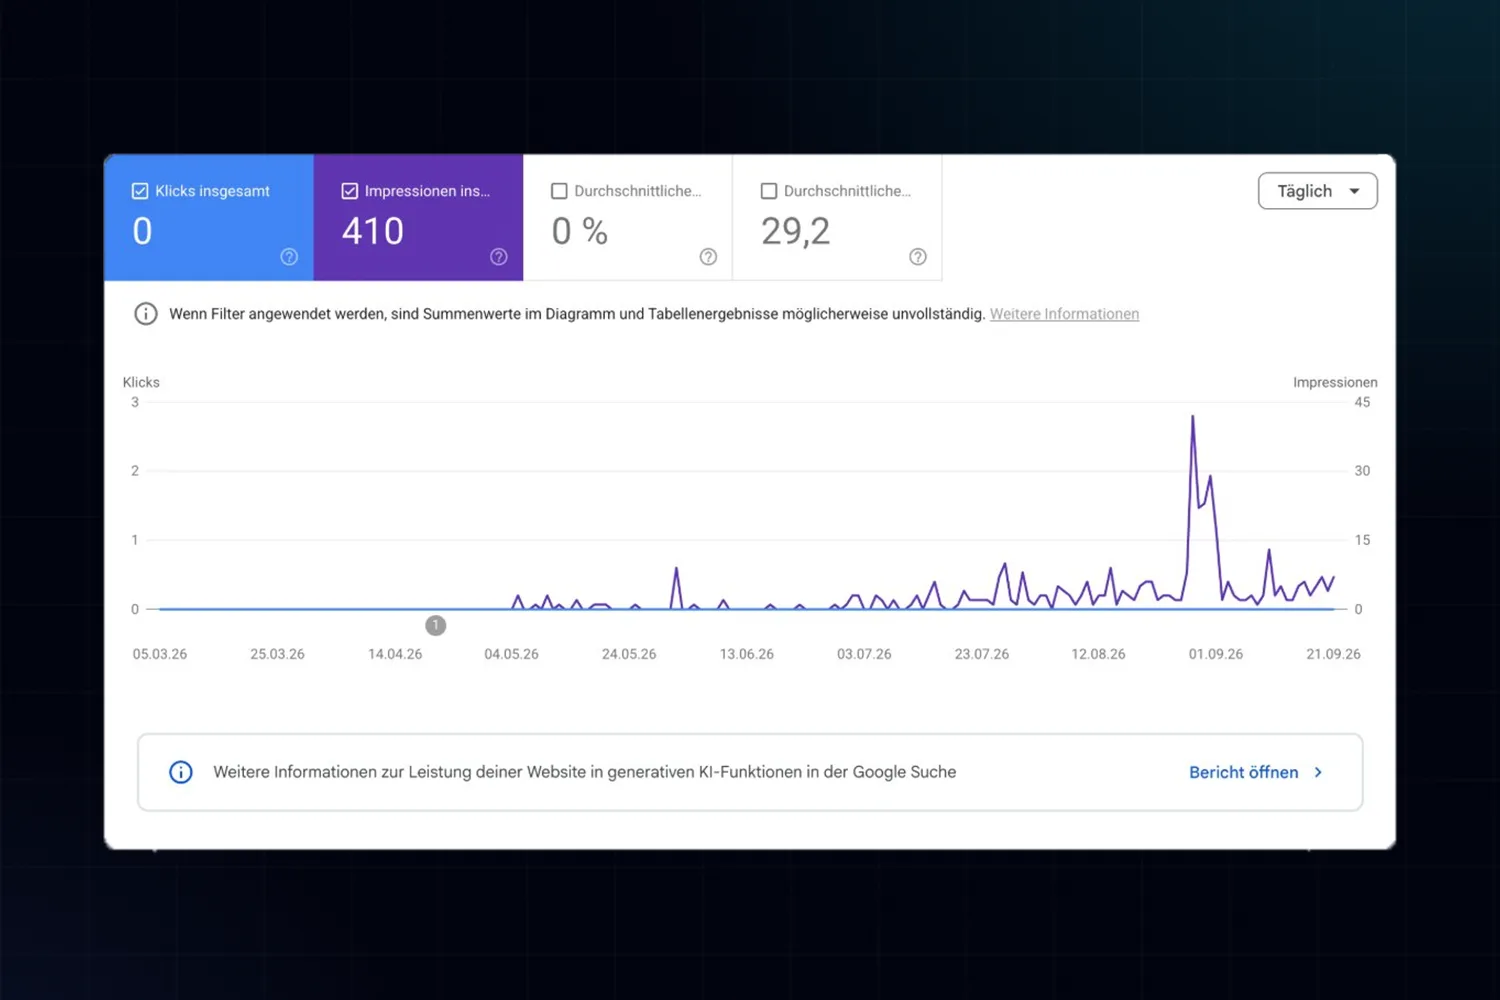Click the 01.09.26 date label
The width and height of the screenshot is (1500, 1000).
pos(1216,654)
